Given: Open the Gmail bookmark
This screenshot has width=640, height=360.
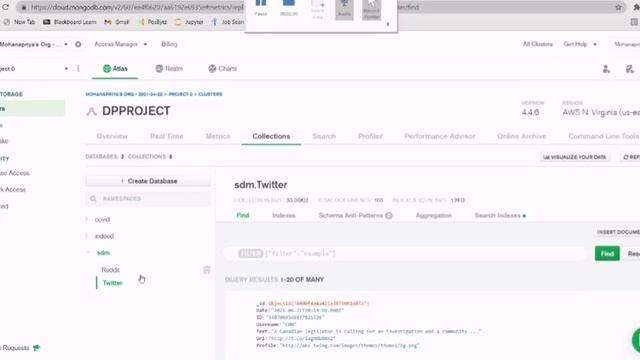Looking at the screenshot, I should pos(117,22).
